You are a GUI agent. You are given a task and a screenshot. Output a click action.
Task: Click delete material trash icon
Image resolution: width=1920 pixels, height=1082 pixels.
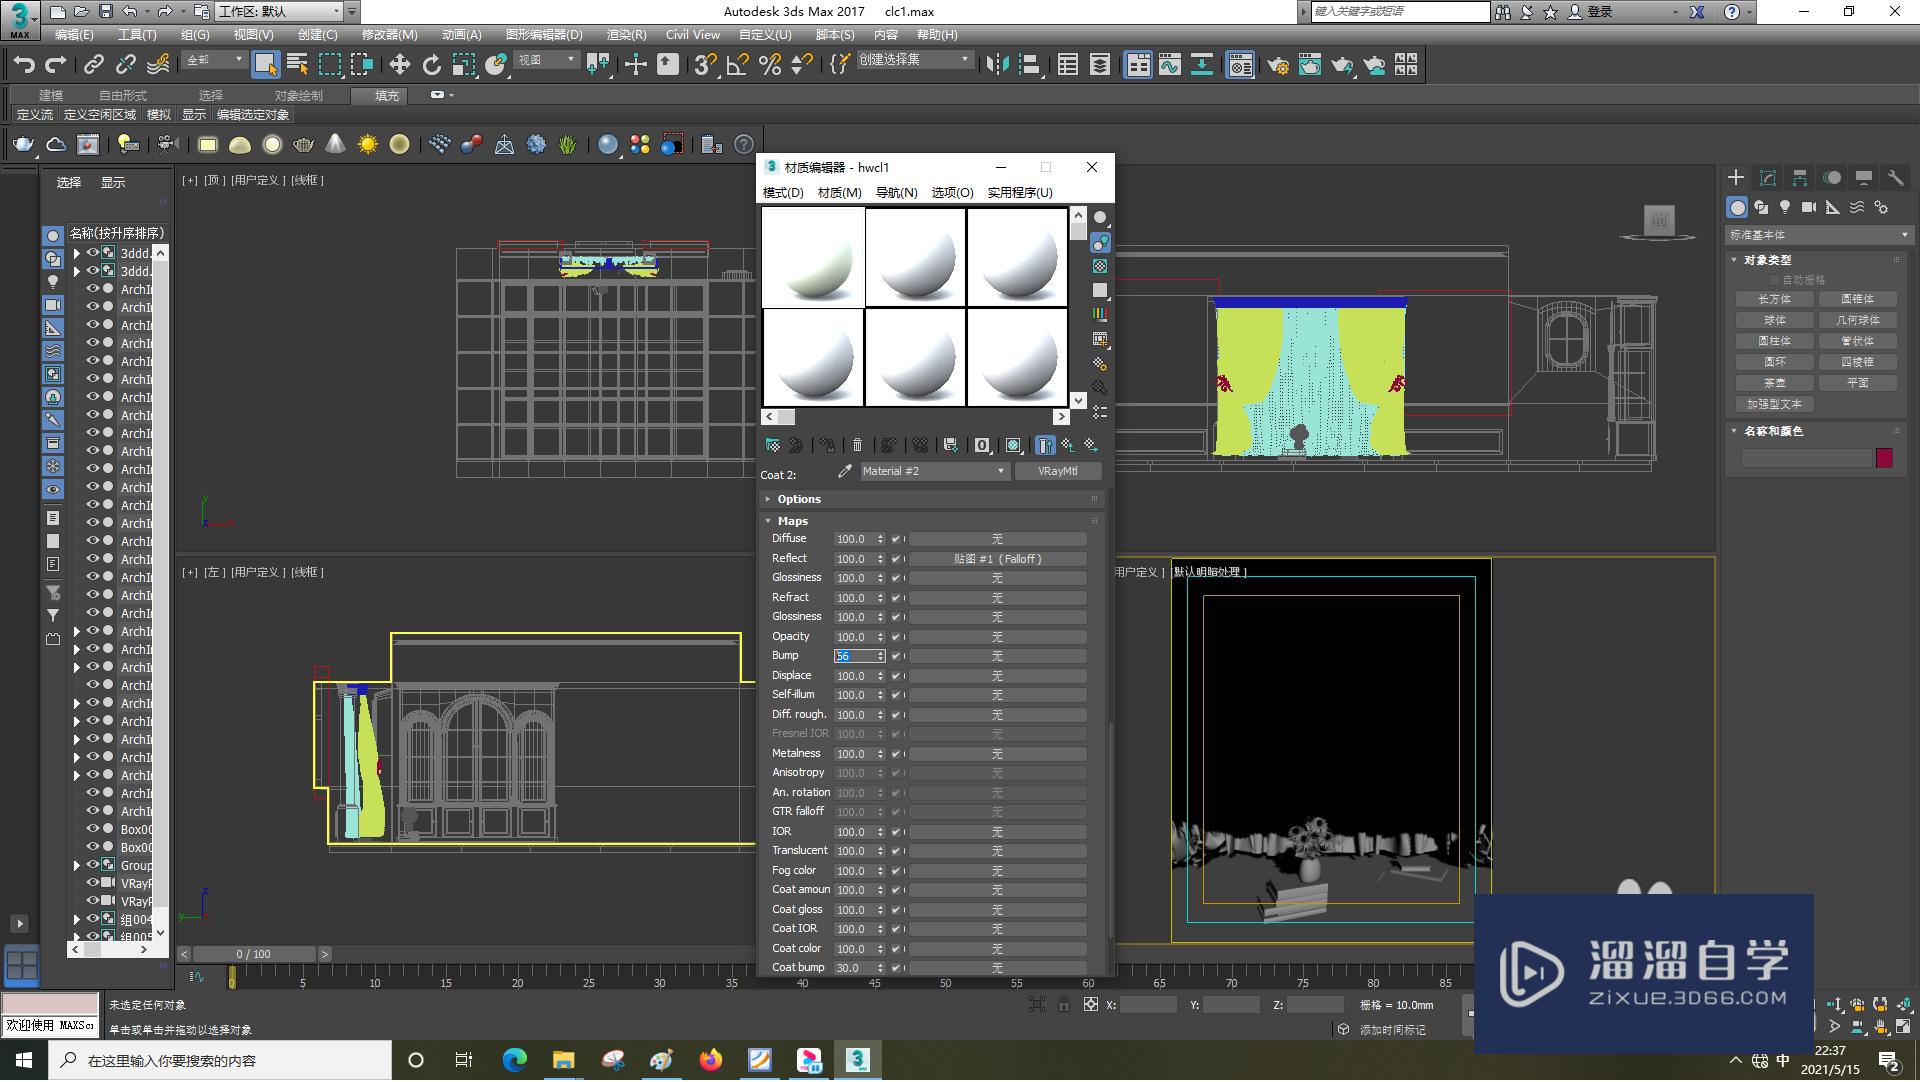tap(857, 446)
